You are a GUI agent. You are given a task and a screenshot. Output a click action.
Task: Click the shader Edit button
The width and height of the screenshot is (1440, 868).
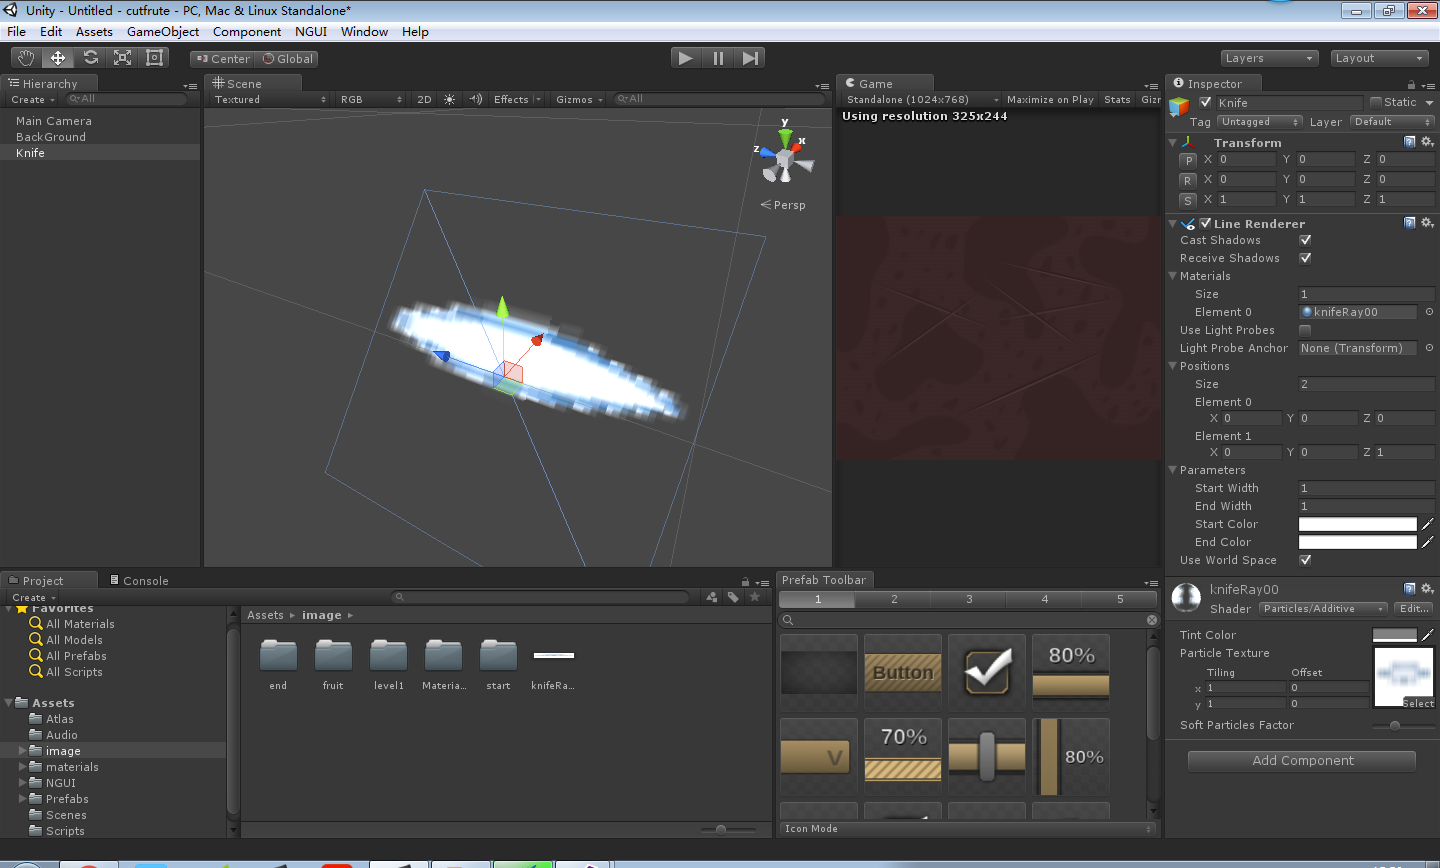click(x=1414, y=608)
